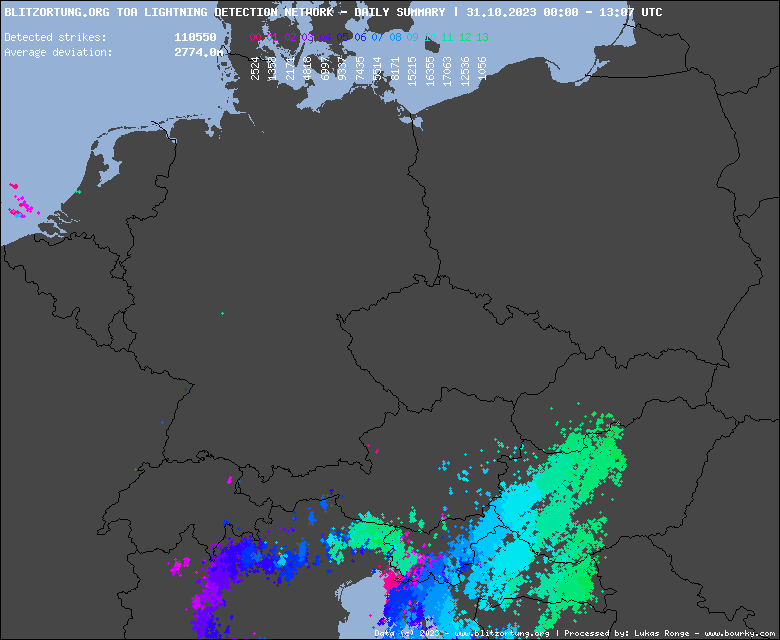Viewport: 780px width, 640px height.
Task: Click the blue 06 hour legend label
Action: 360,37
